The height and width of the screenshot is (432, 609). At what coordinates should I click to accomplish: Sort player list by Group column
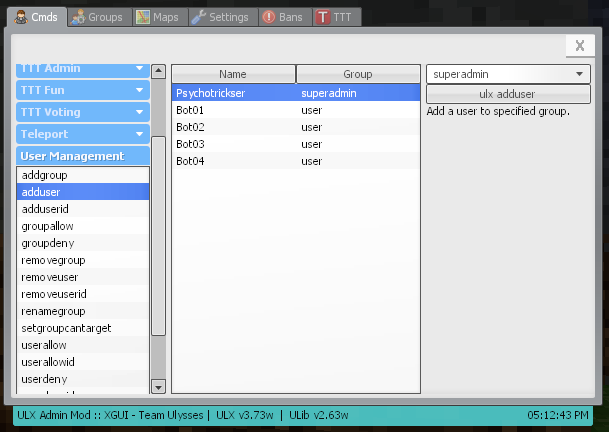[358, 74]
